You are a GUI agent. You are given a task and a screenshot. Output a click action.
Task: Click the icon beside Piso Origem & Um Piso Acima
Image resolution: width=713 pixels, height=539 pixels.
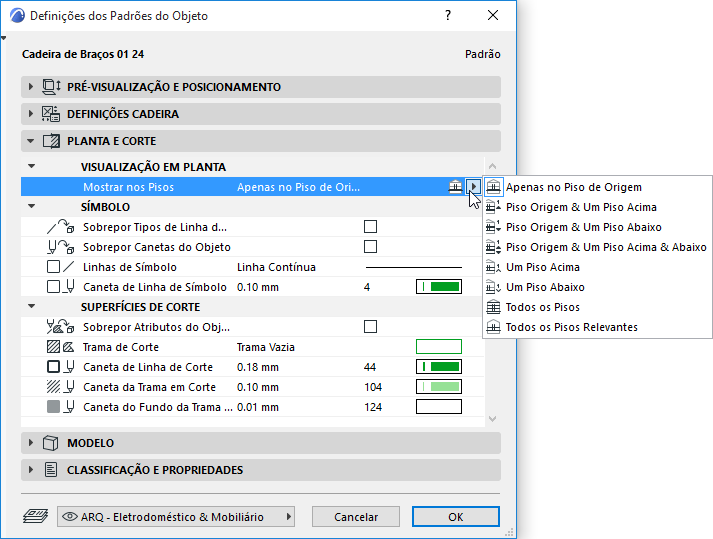pos(493,207)
